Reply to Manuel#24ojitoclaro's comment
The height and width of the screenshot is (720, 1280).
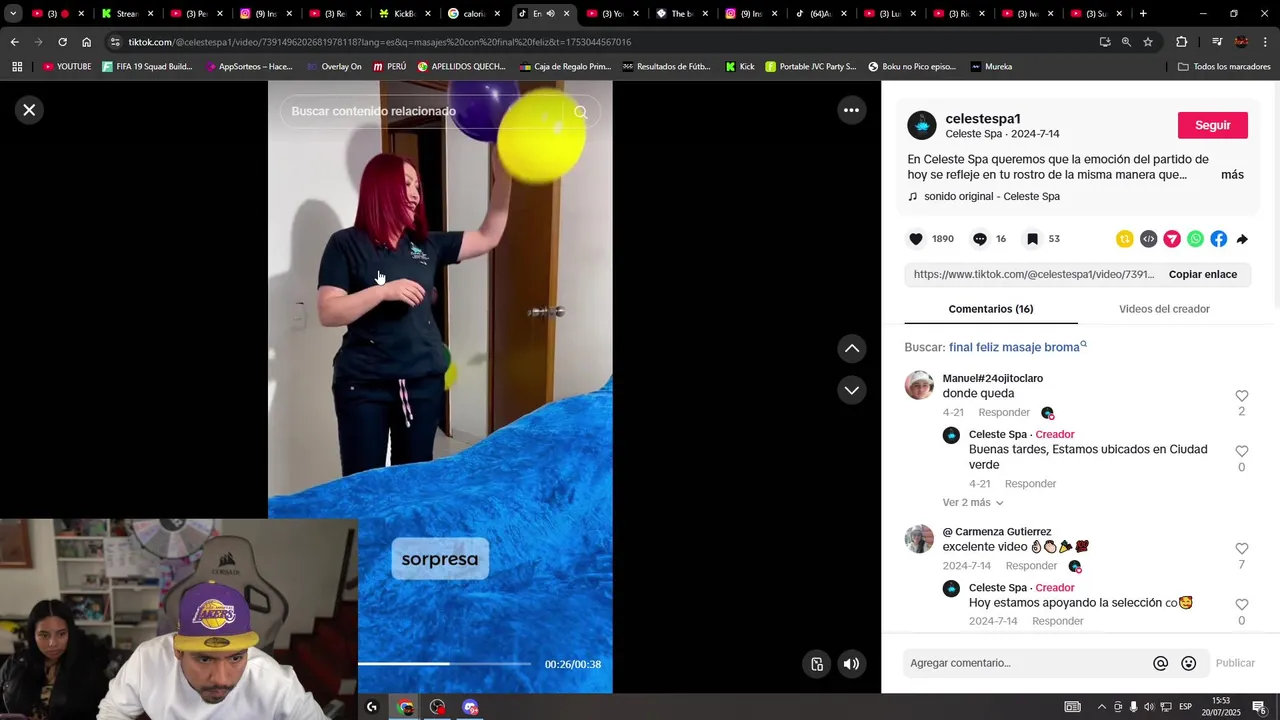click(x=1004, y=413)
